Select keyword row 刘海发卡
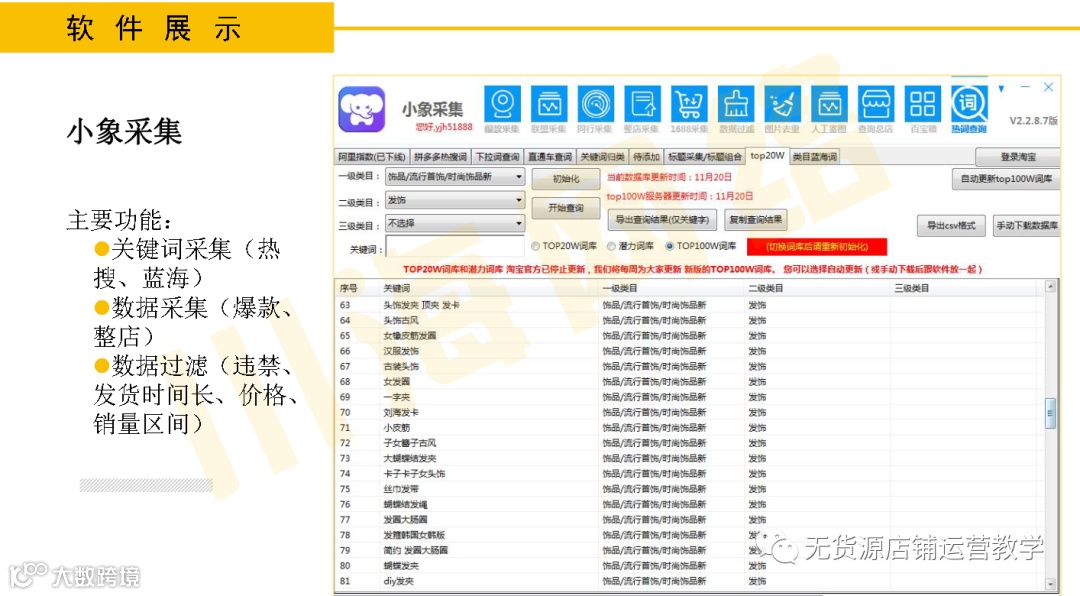The height and width of the screenshot is (596, 1080). coord(689,413)
